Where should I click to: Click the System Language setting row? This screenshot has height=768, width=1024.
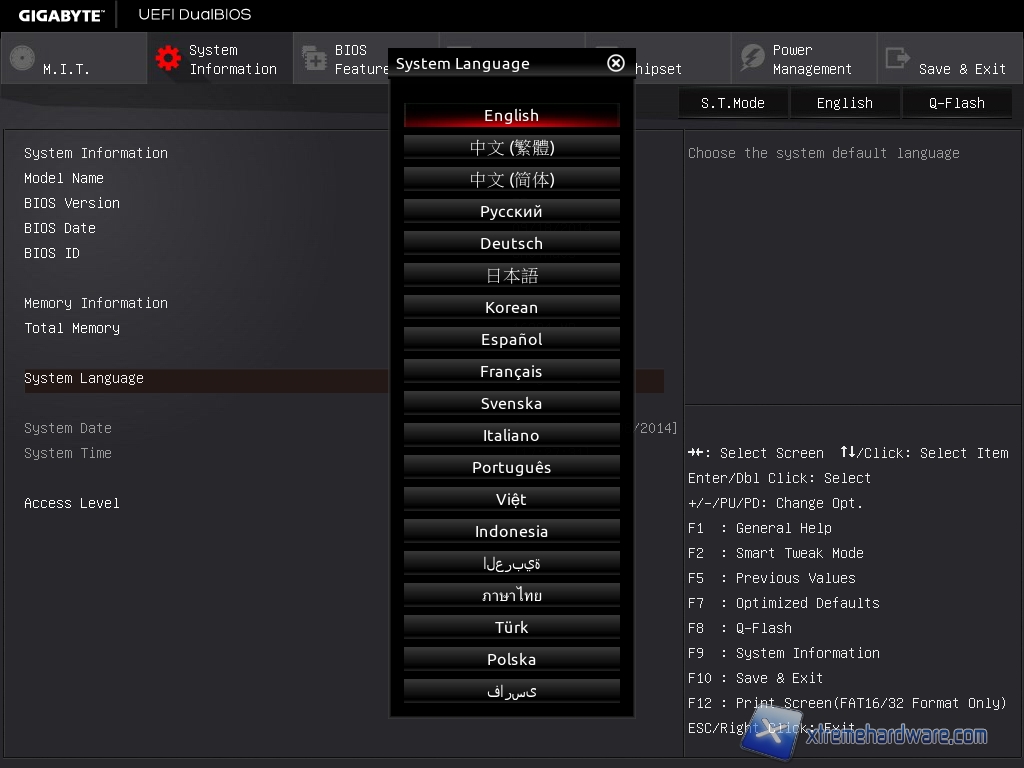tap(200, 379)
